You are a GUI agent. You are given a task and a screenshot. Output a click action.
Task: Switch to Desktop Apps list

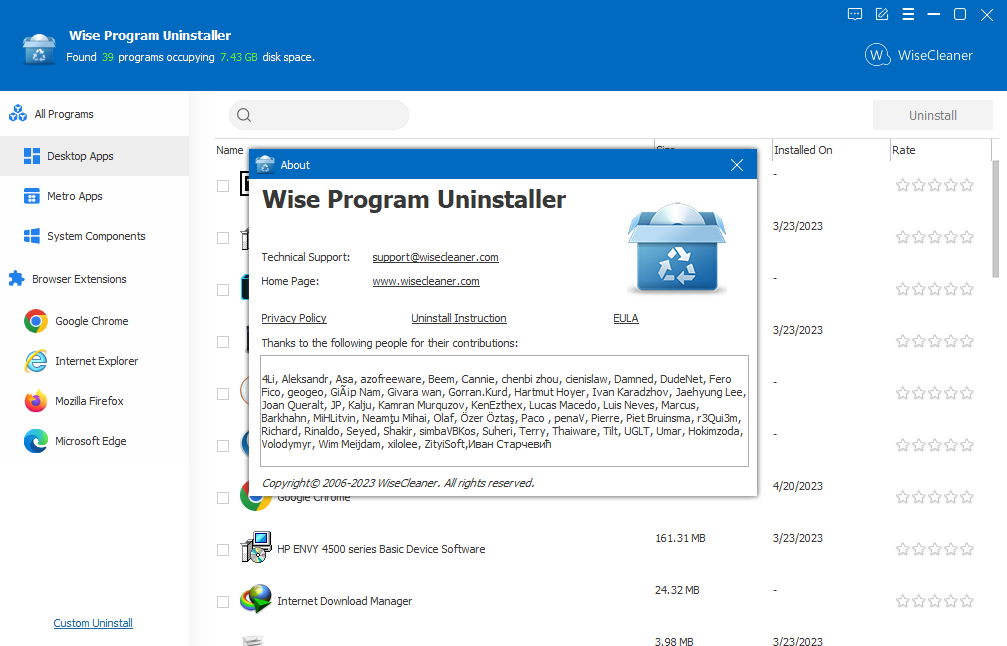[94, 156]
